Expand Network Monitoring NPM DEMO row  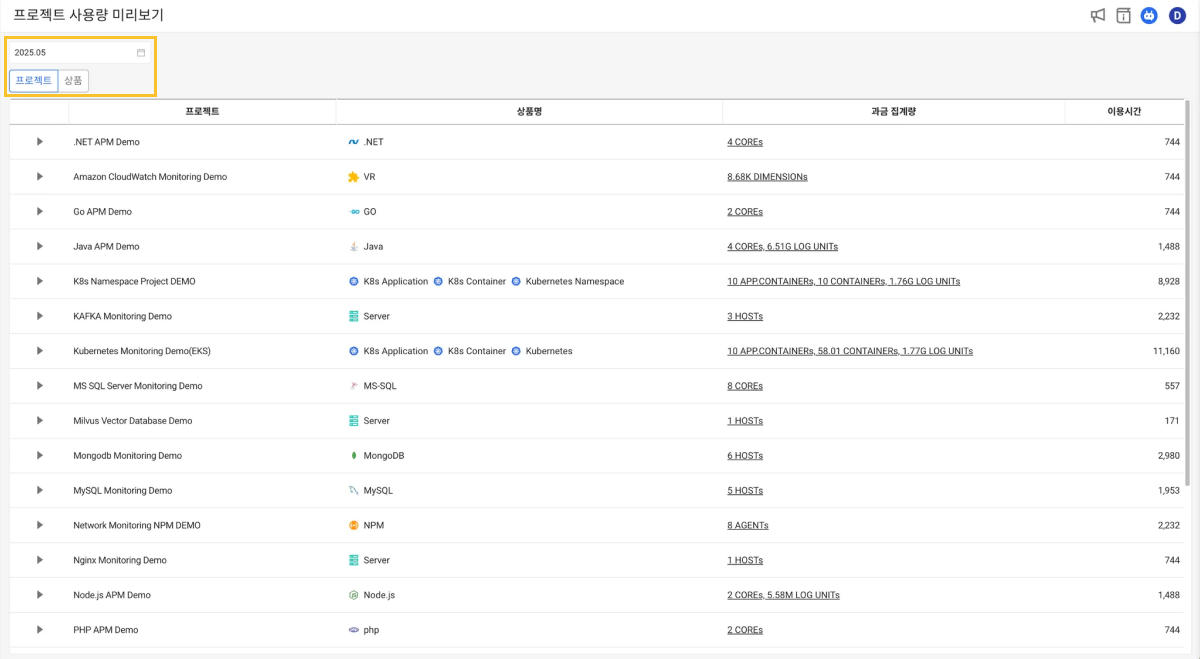click(x=40, y=525)
